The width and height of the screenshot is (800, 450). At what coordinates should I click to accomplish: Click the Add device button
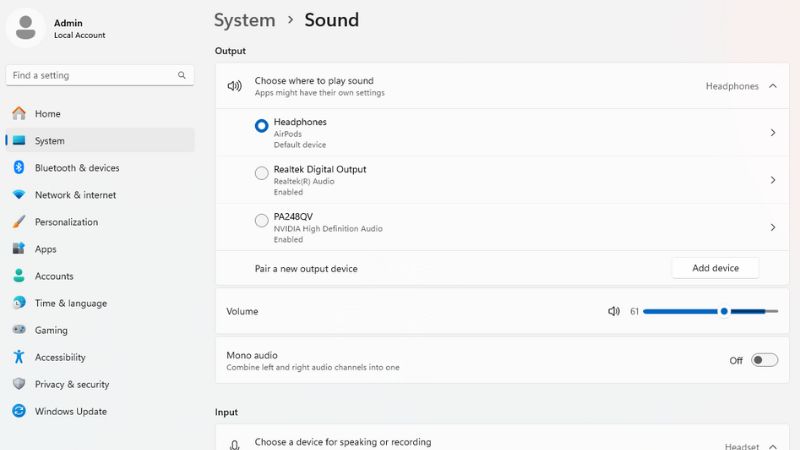click(715, 268)
